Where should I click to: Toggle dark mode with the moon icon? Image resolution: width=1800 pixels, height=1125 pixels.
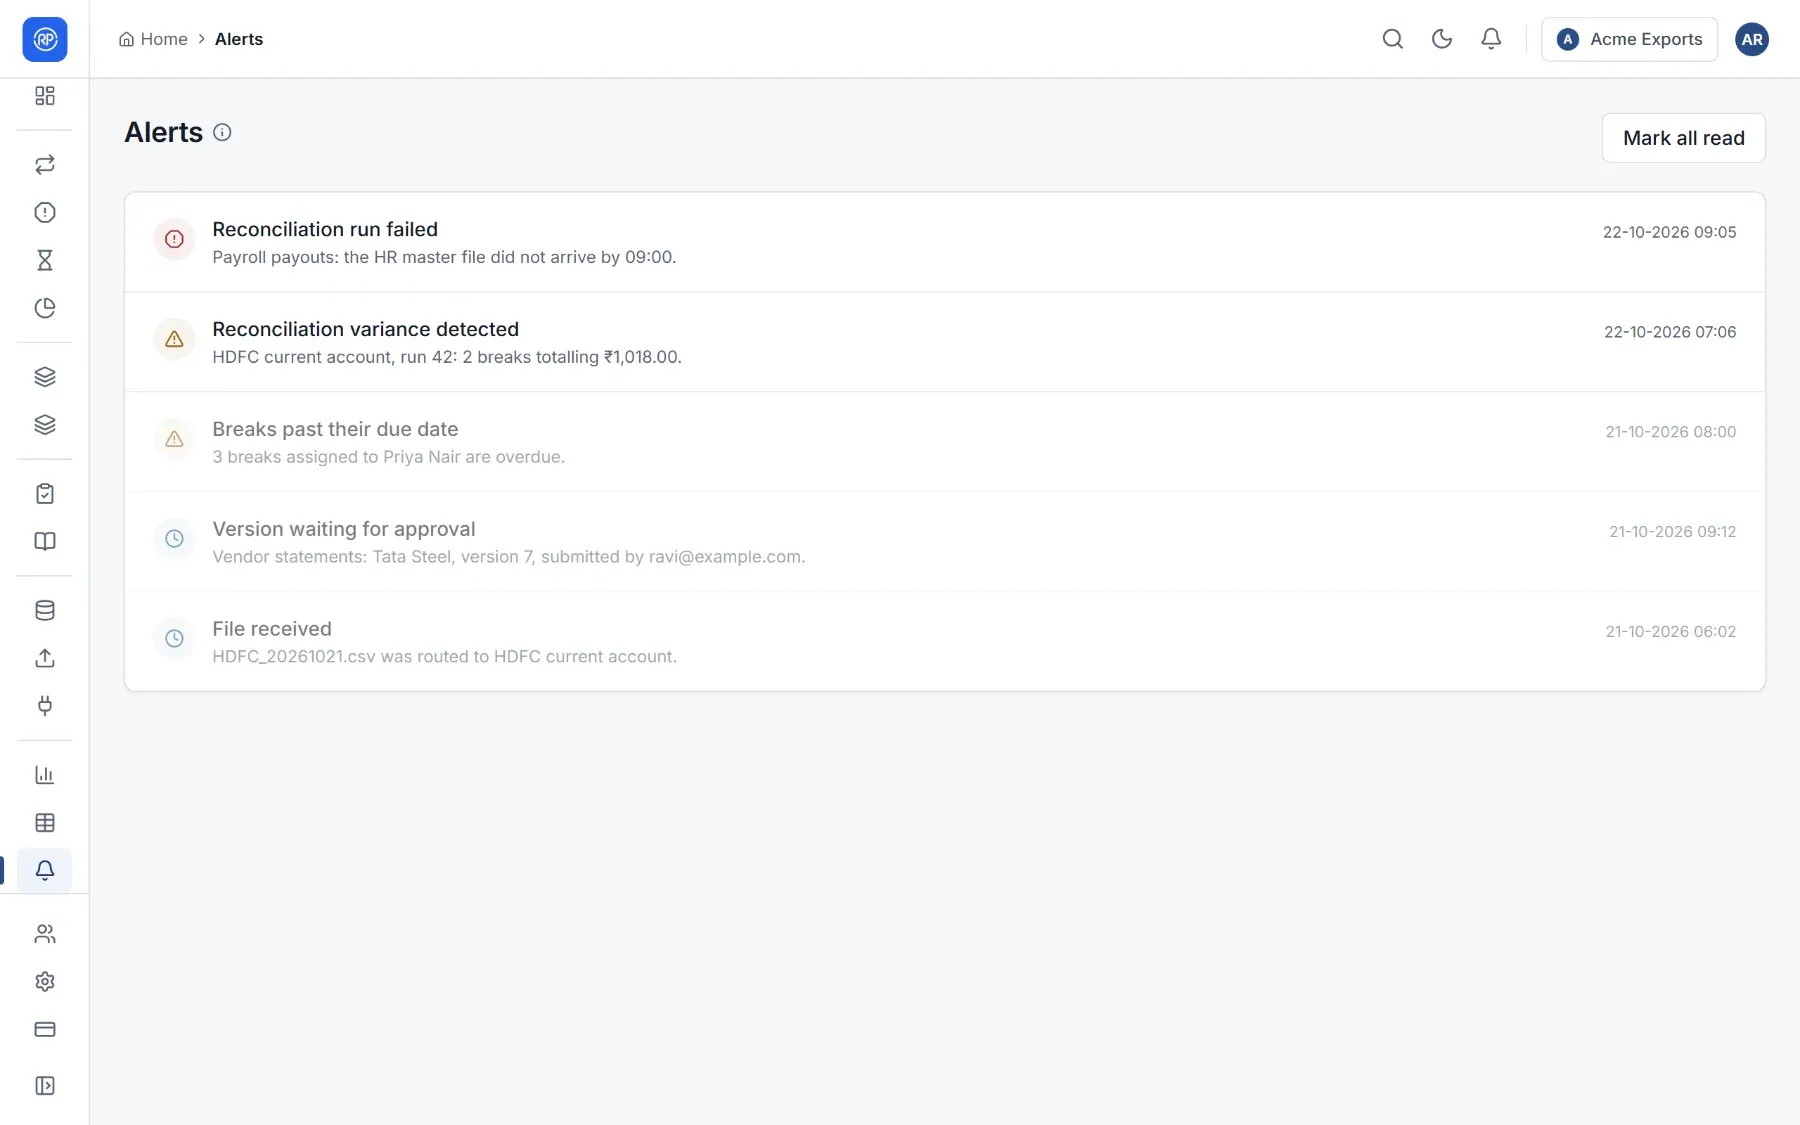(x=1442, y=39)
